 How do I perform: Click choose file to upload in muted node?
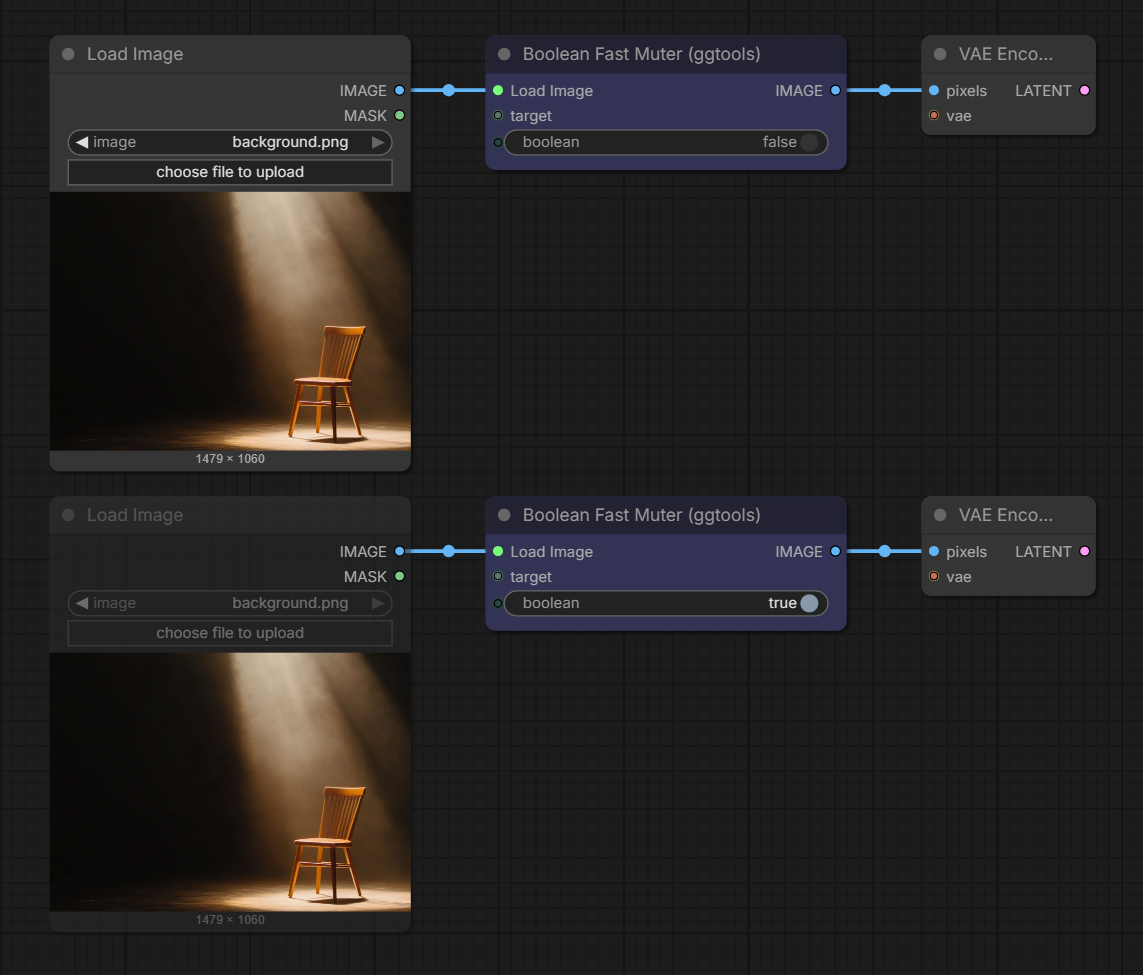click(230, 633)
